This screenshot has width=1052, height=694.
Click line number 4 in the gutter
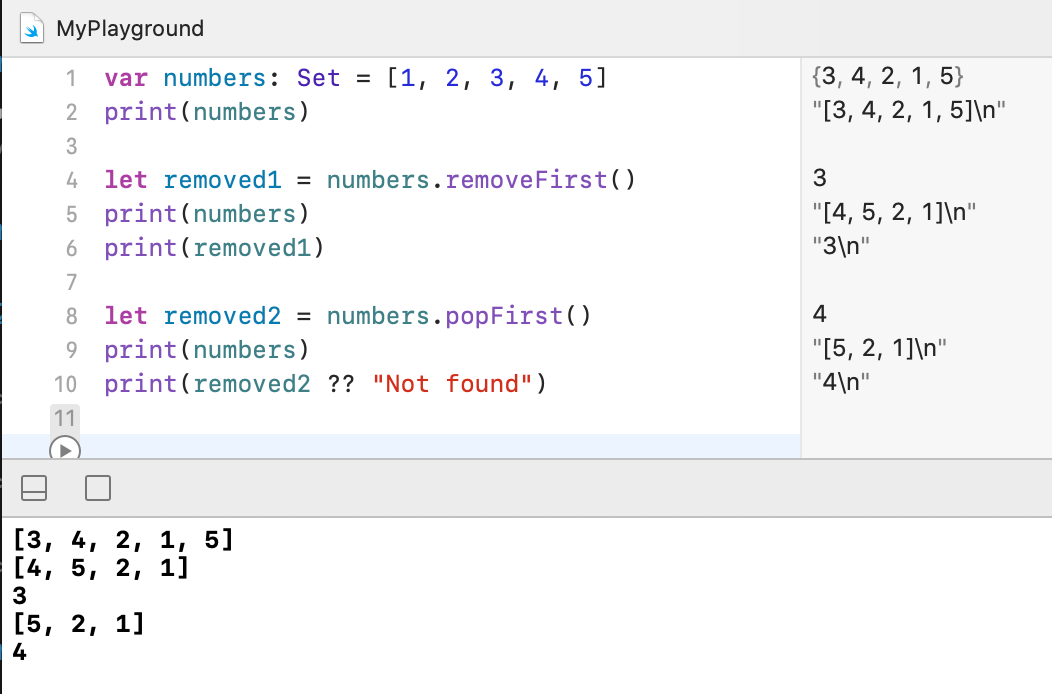coord(71,181)
